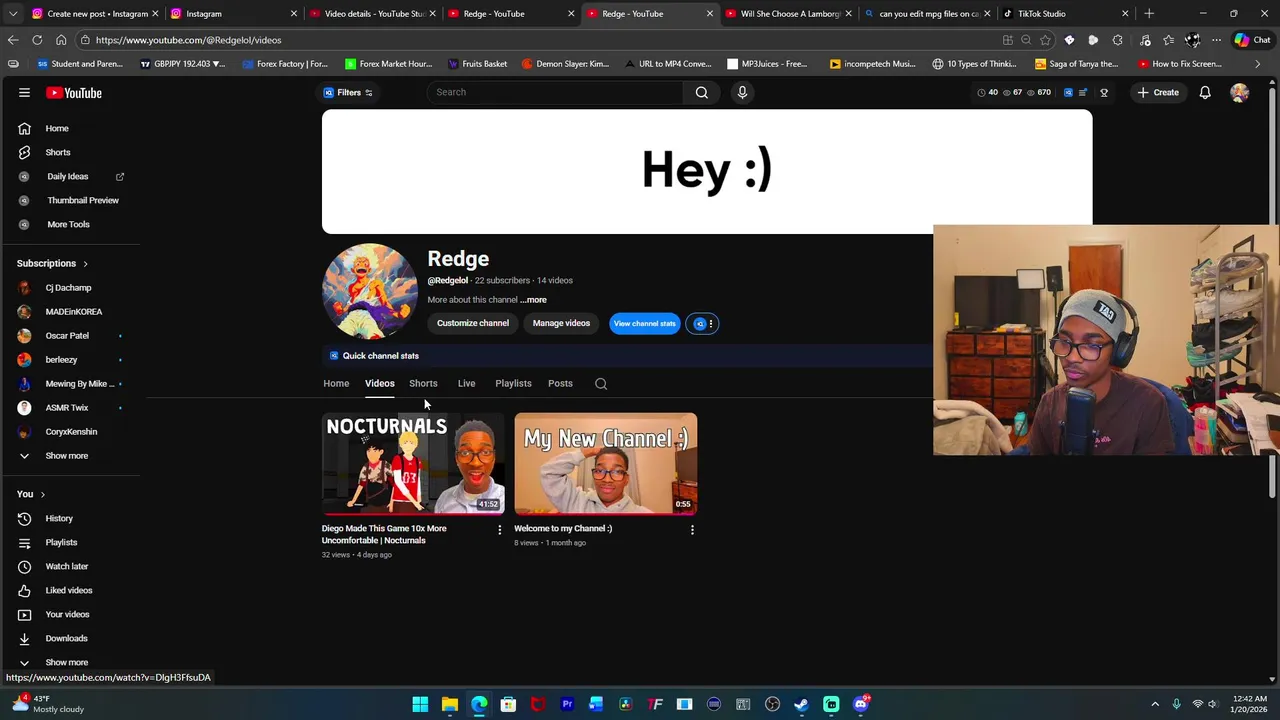Open the Nocturnals video thumbnail
Viewport: 1280px width, 720px height.
413,464
